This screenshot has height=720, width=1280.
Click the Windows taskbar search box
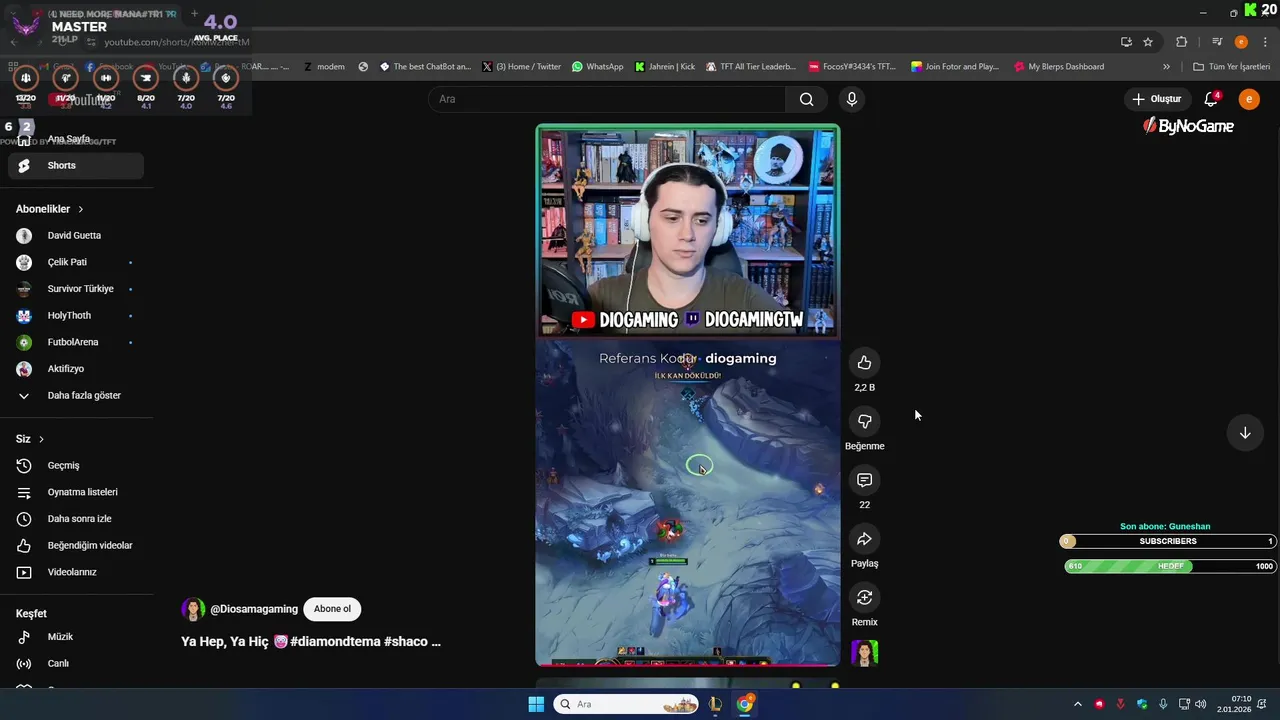coord(627,704)
